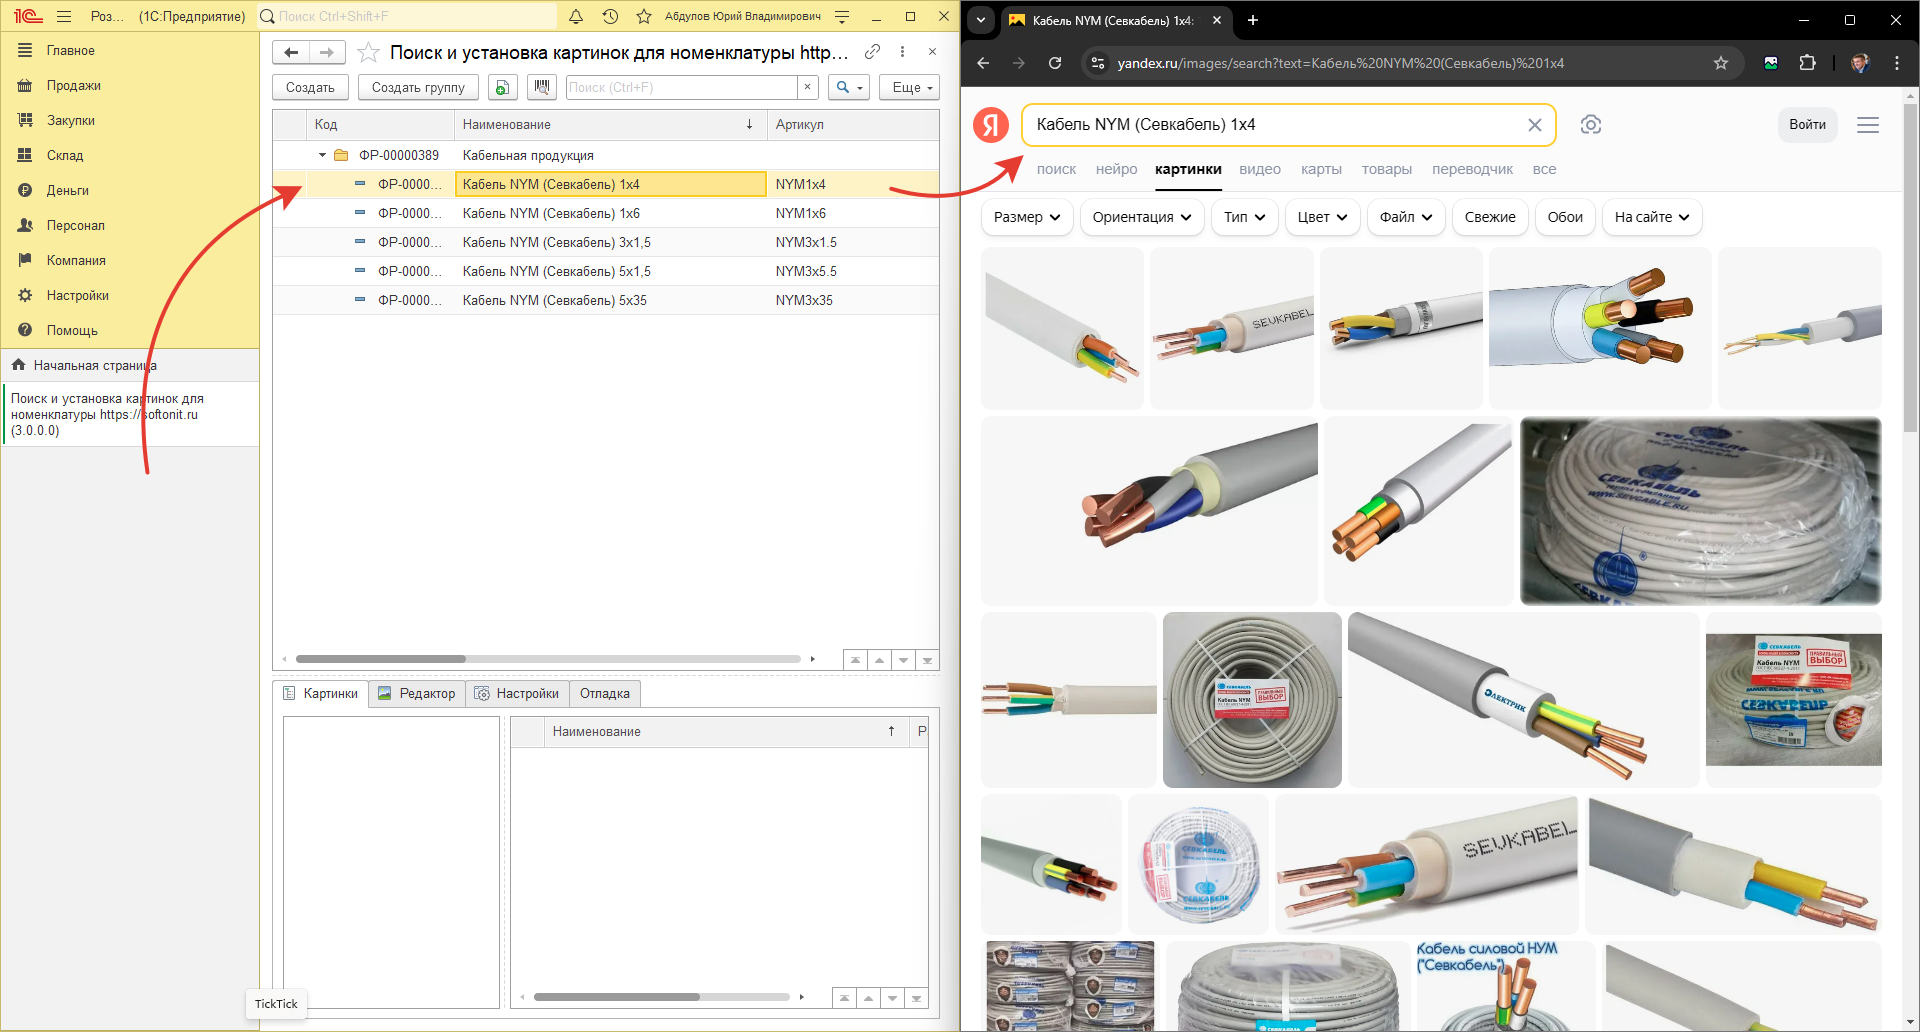The height and width of the screenshot is (1032, 1920).
Task: Collapse the ФР-00000389 group folder
Action: click(322, 155)
